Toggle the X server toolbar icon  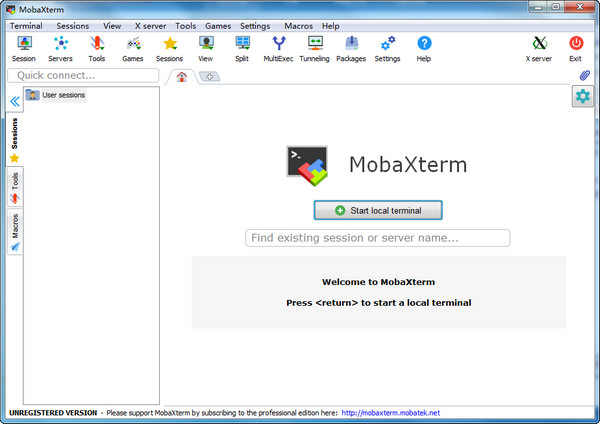[539, 49]
